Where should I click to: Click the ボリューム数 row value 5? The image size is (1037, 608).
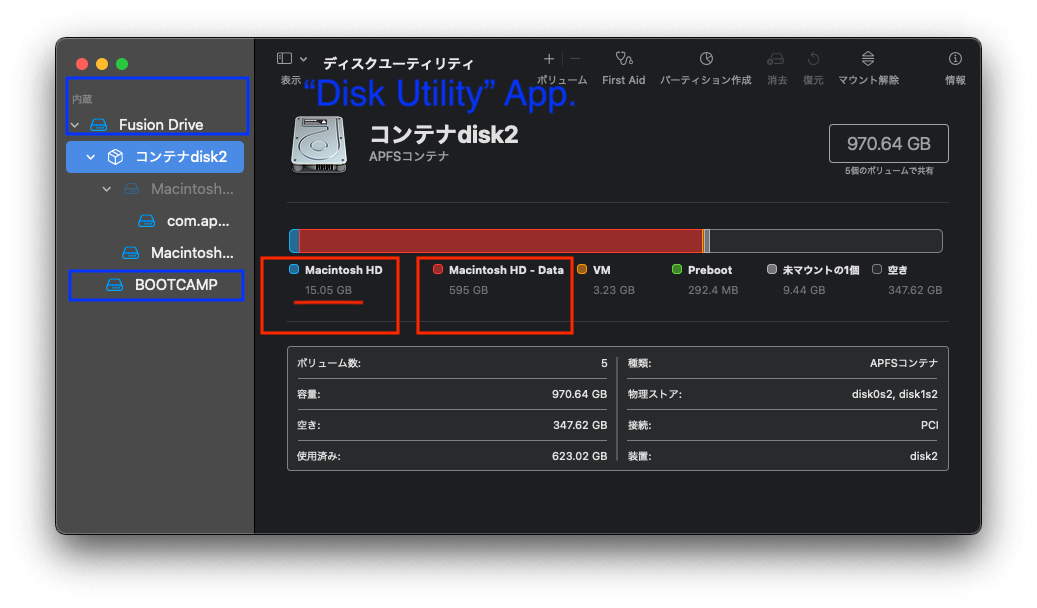604,363
